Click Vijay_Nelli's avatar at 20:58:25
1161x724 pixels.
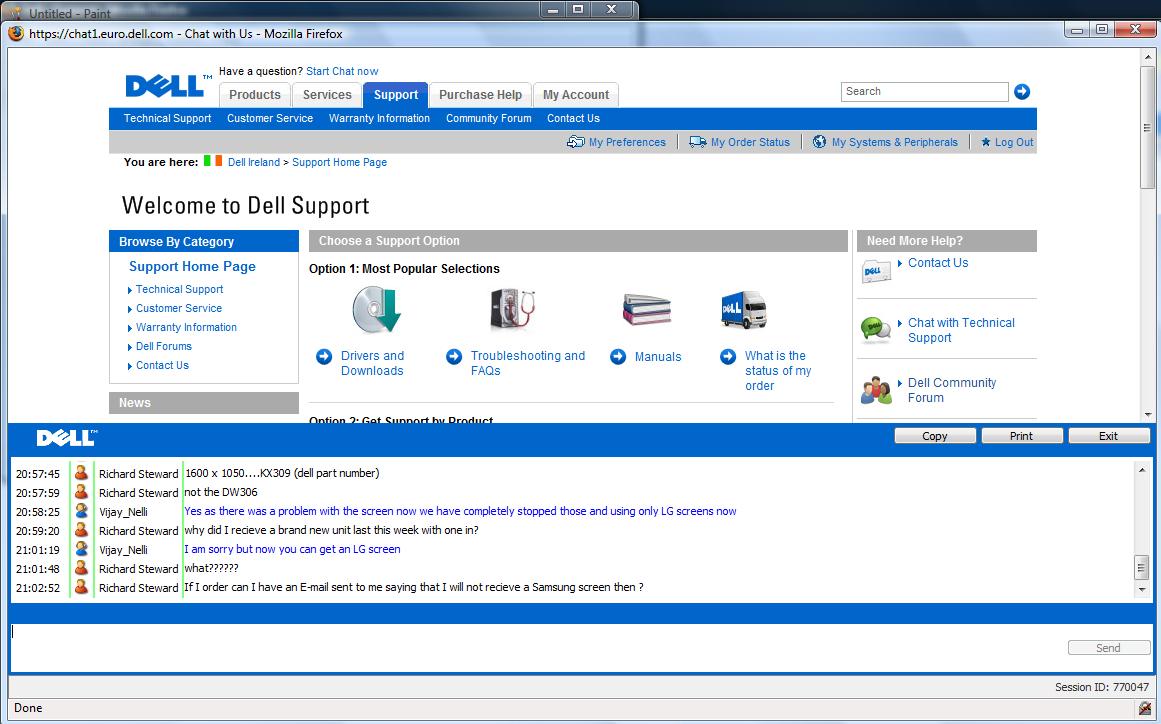point(81,511)
